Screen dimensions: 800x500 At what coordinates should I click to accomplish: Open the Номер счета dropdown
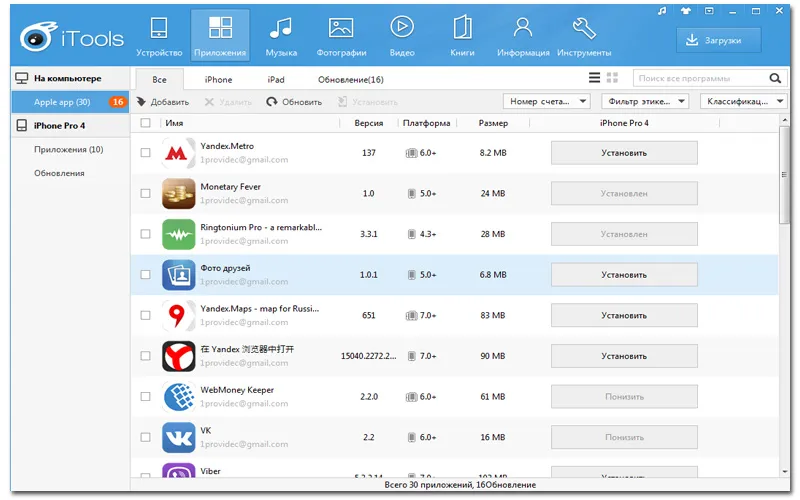point(546,102)
